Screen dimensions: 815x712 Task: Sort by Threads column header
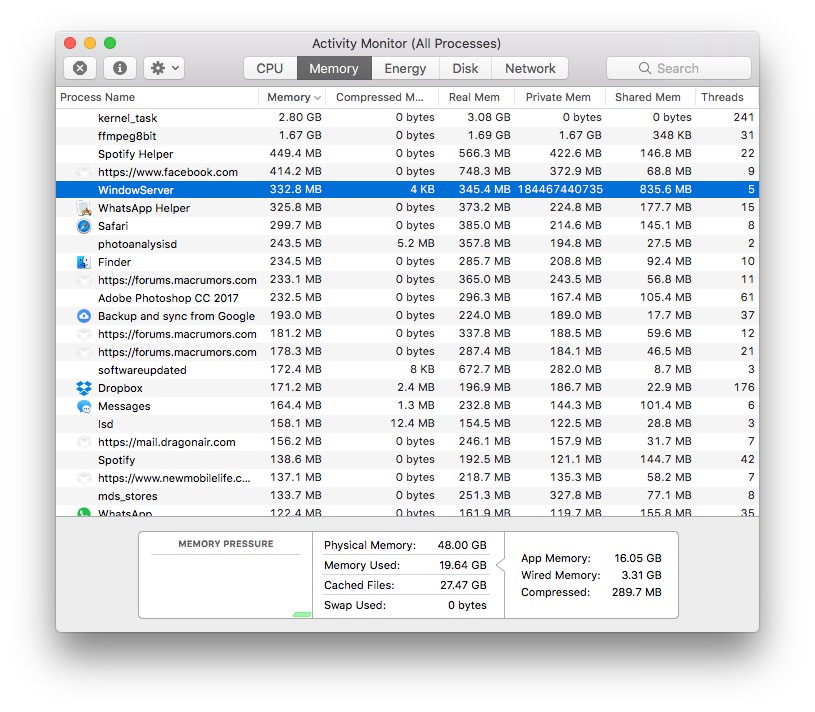point(727,97)
